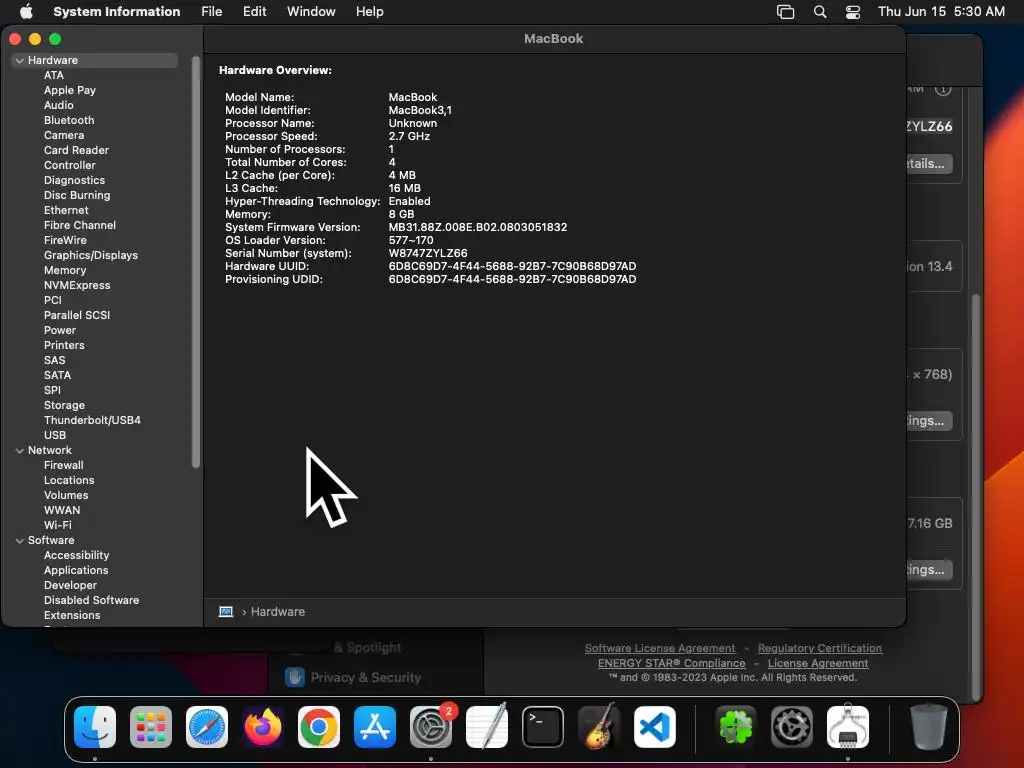Click the System Settings window scrollbar

pos(976,496)
